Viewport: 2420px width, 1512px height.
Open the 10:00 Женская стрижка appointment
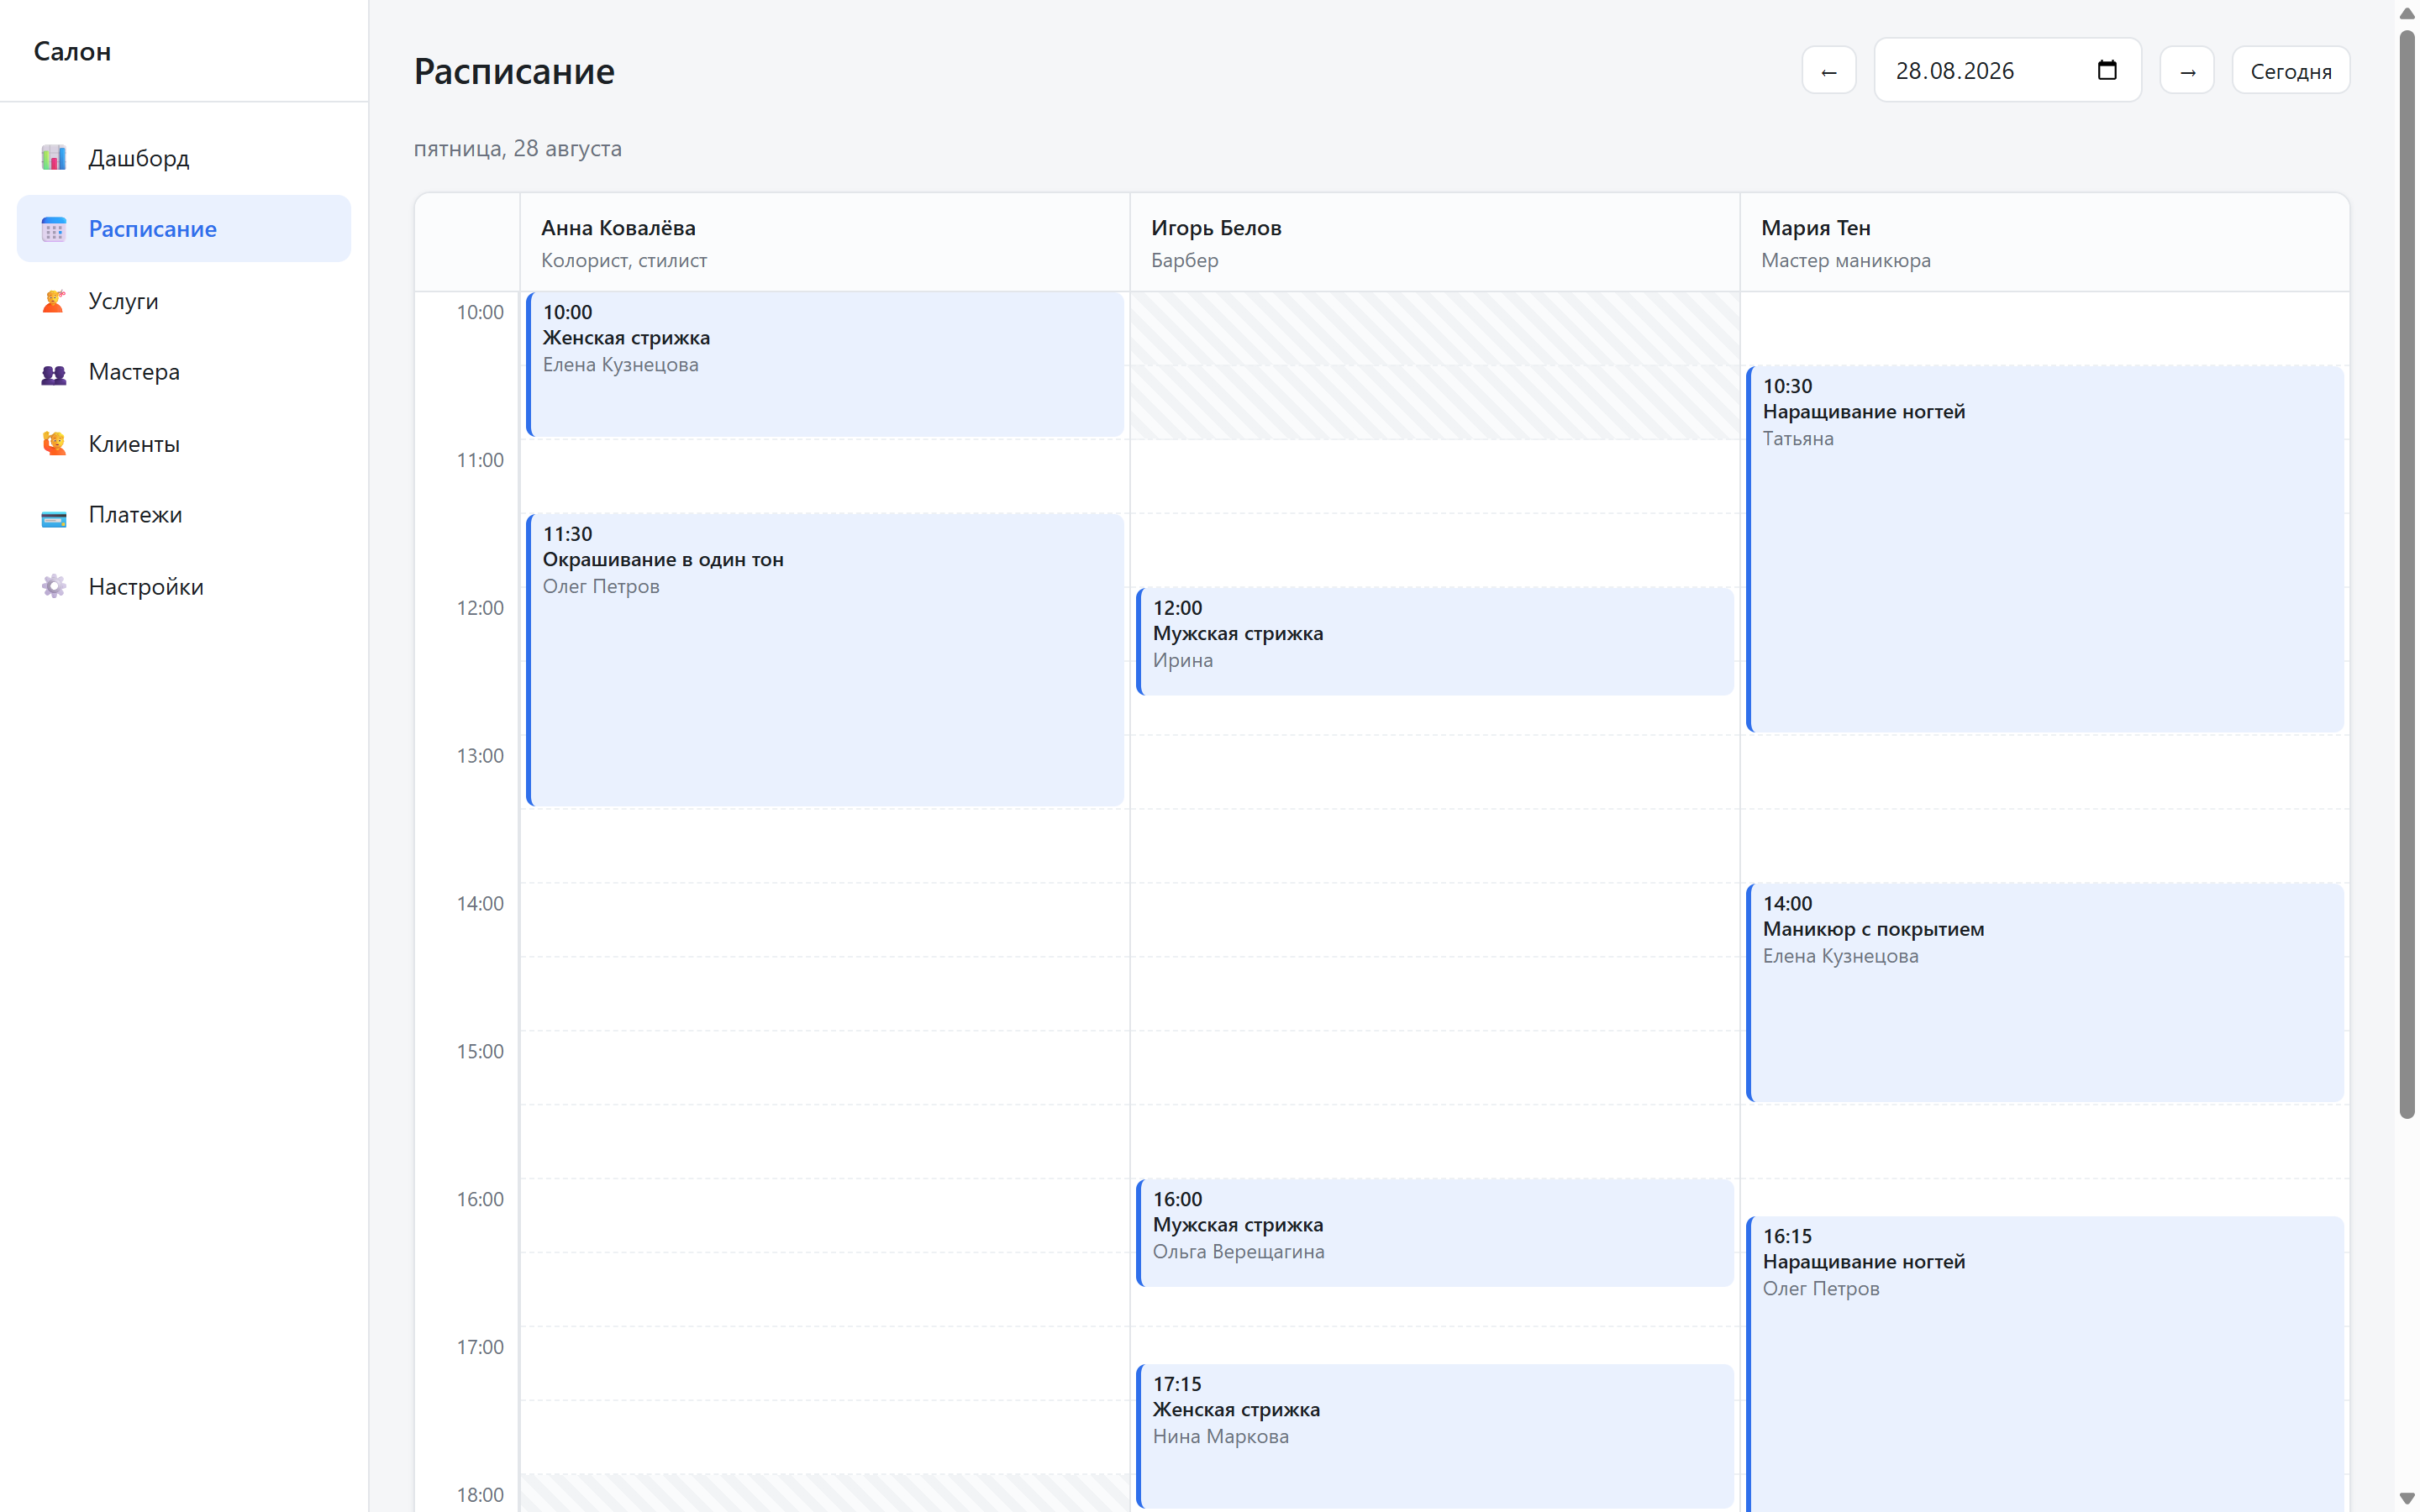(x=825, y=364)
